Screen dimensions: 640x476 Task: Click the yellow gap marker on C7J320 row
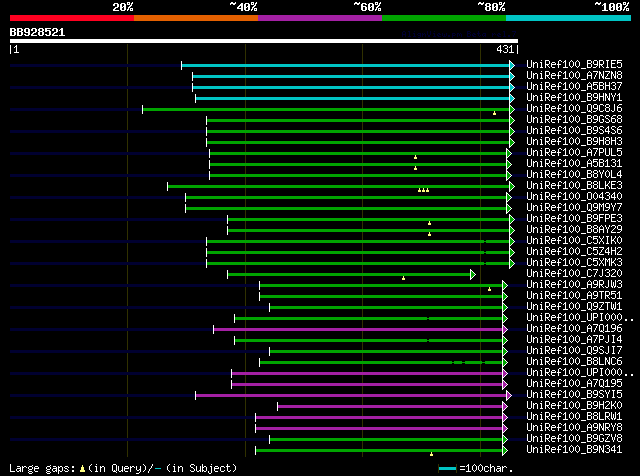pos(403,278)
